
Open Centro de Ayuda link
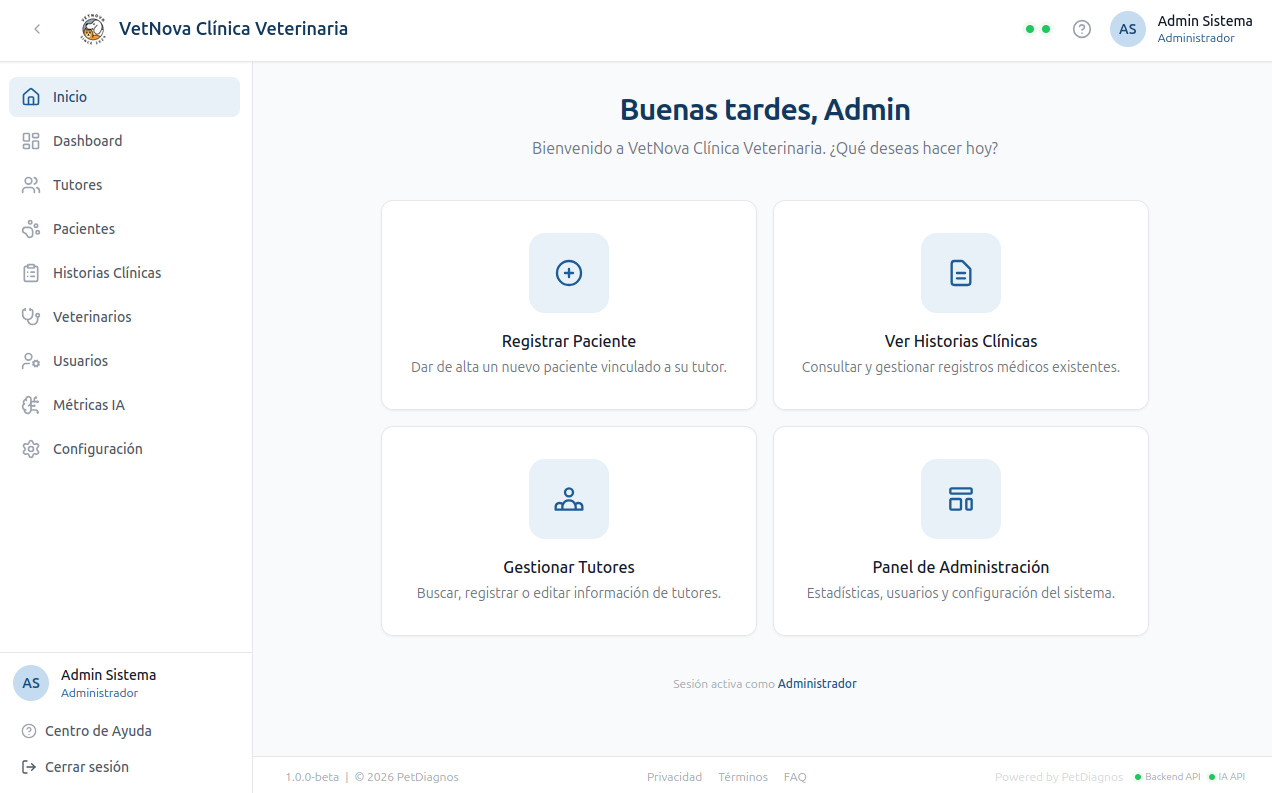tap(98, 731)
